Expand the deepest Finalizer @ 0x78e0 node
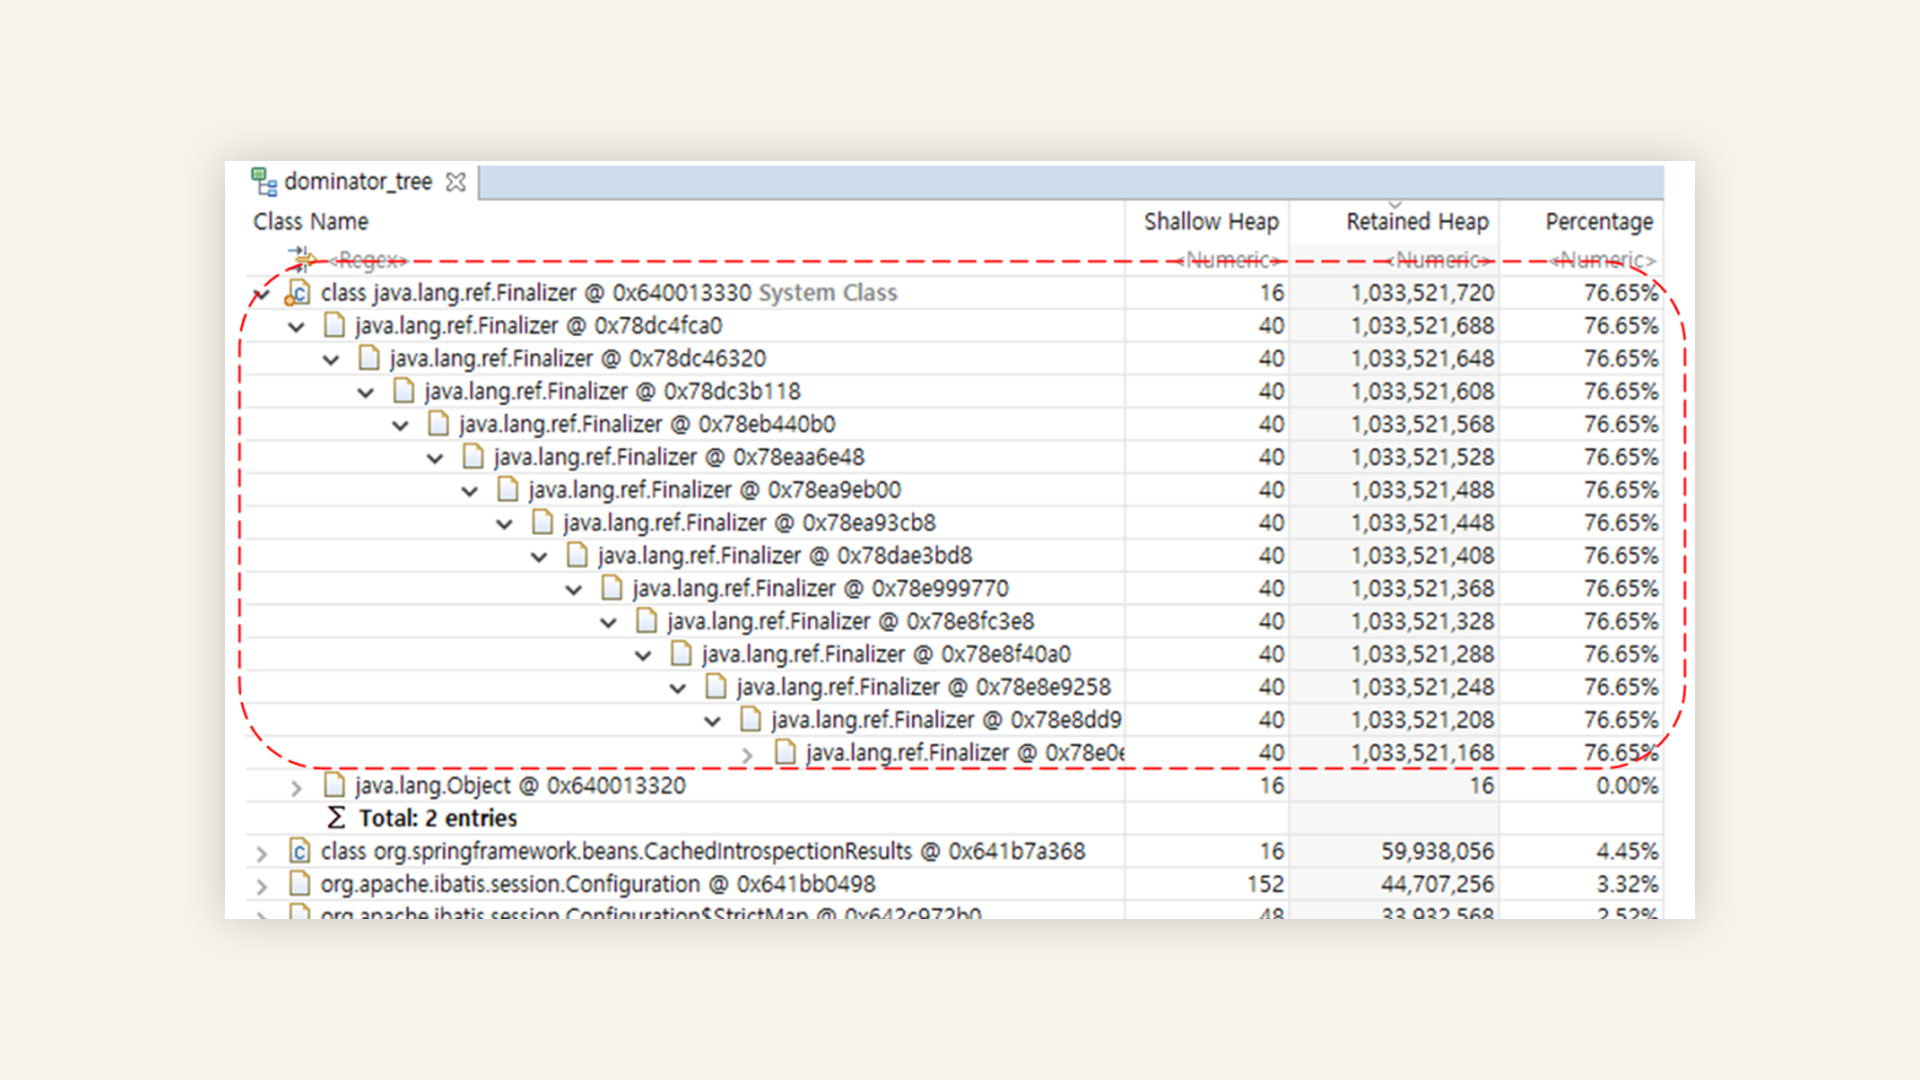Image resolution: width=1920 pixels, height=1080 pixels. 747,754
